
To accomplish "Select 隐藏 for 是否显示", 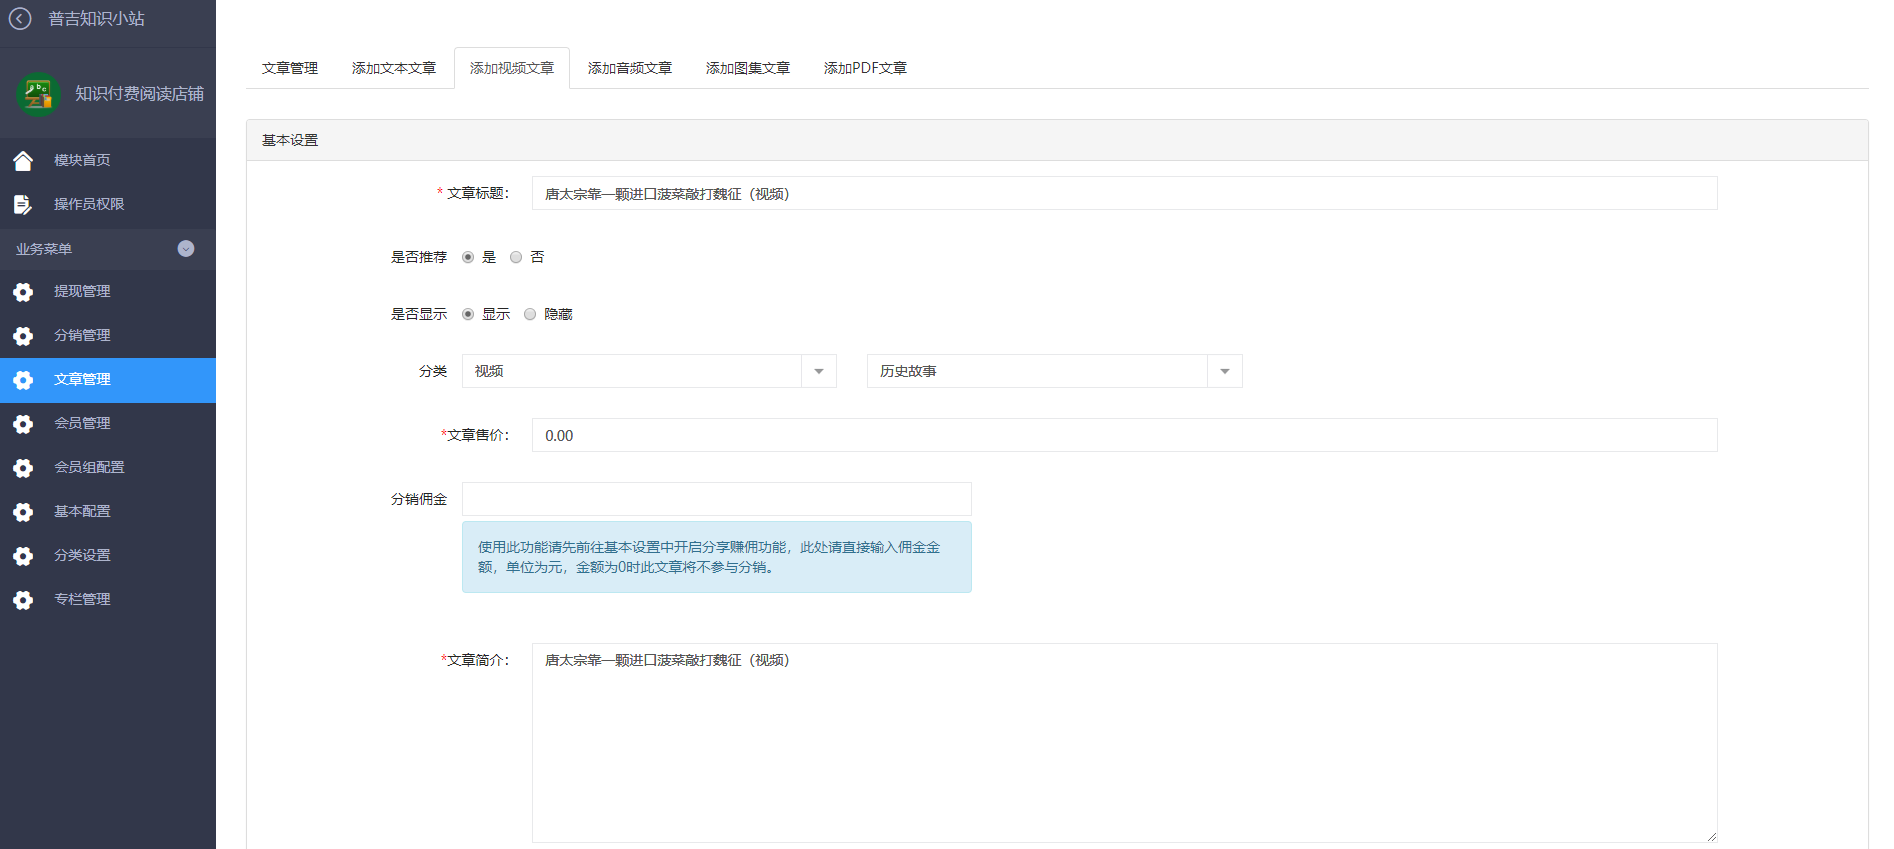I will 530,314.
